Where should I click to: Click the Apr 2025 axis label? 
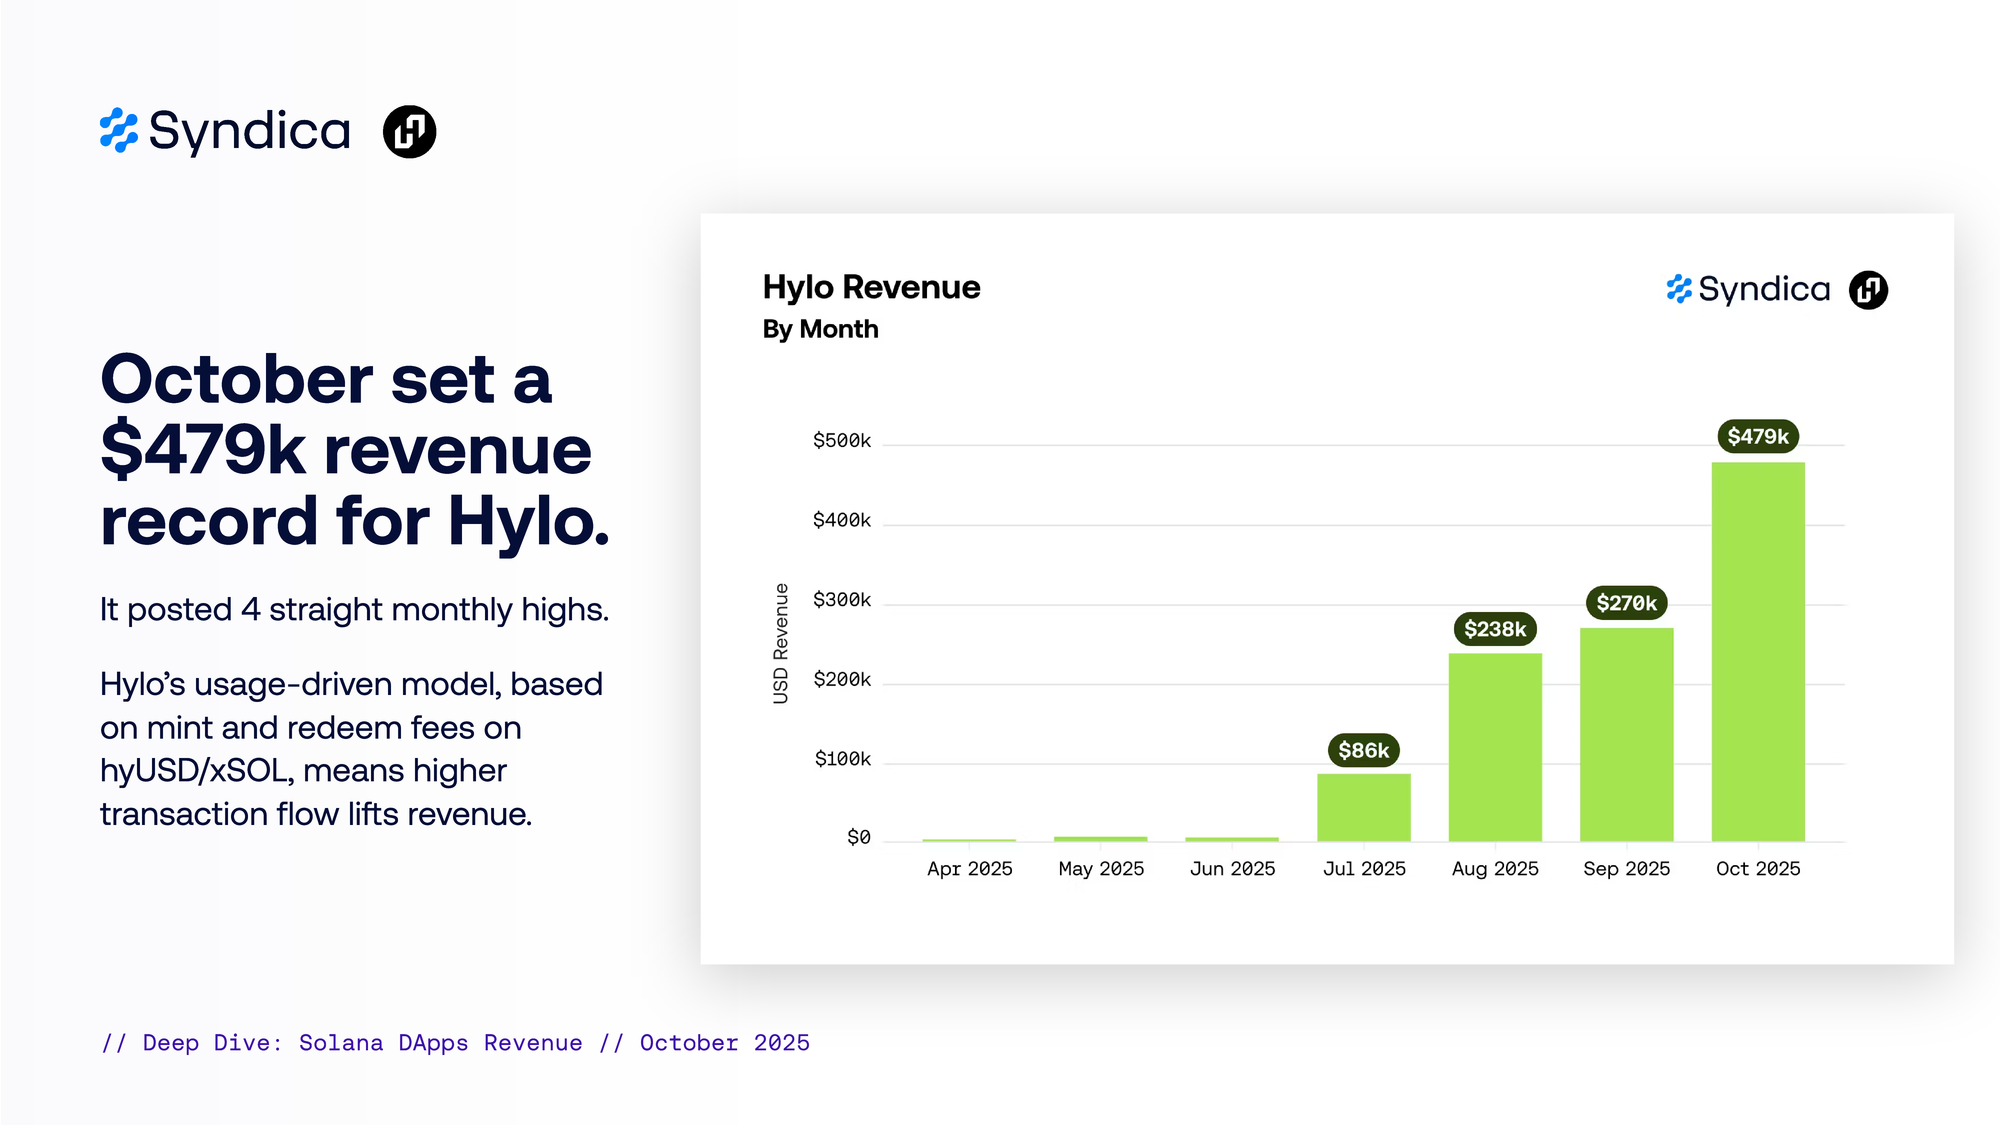tap(969, 869)
